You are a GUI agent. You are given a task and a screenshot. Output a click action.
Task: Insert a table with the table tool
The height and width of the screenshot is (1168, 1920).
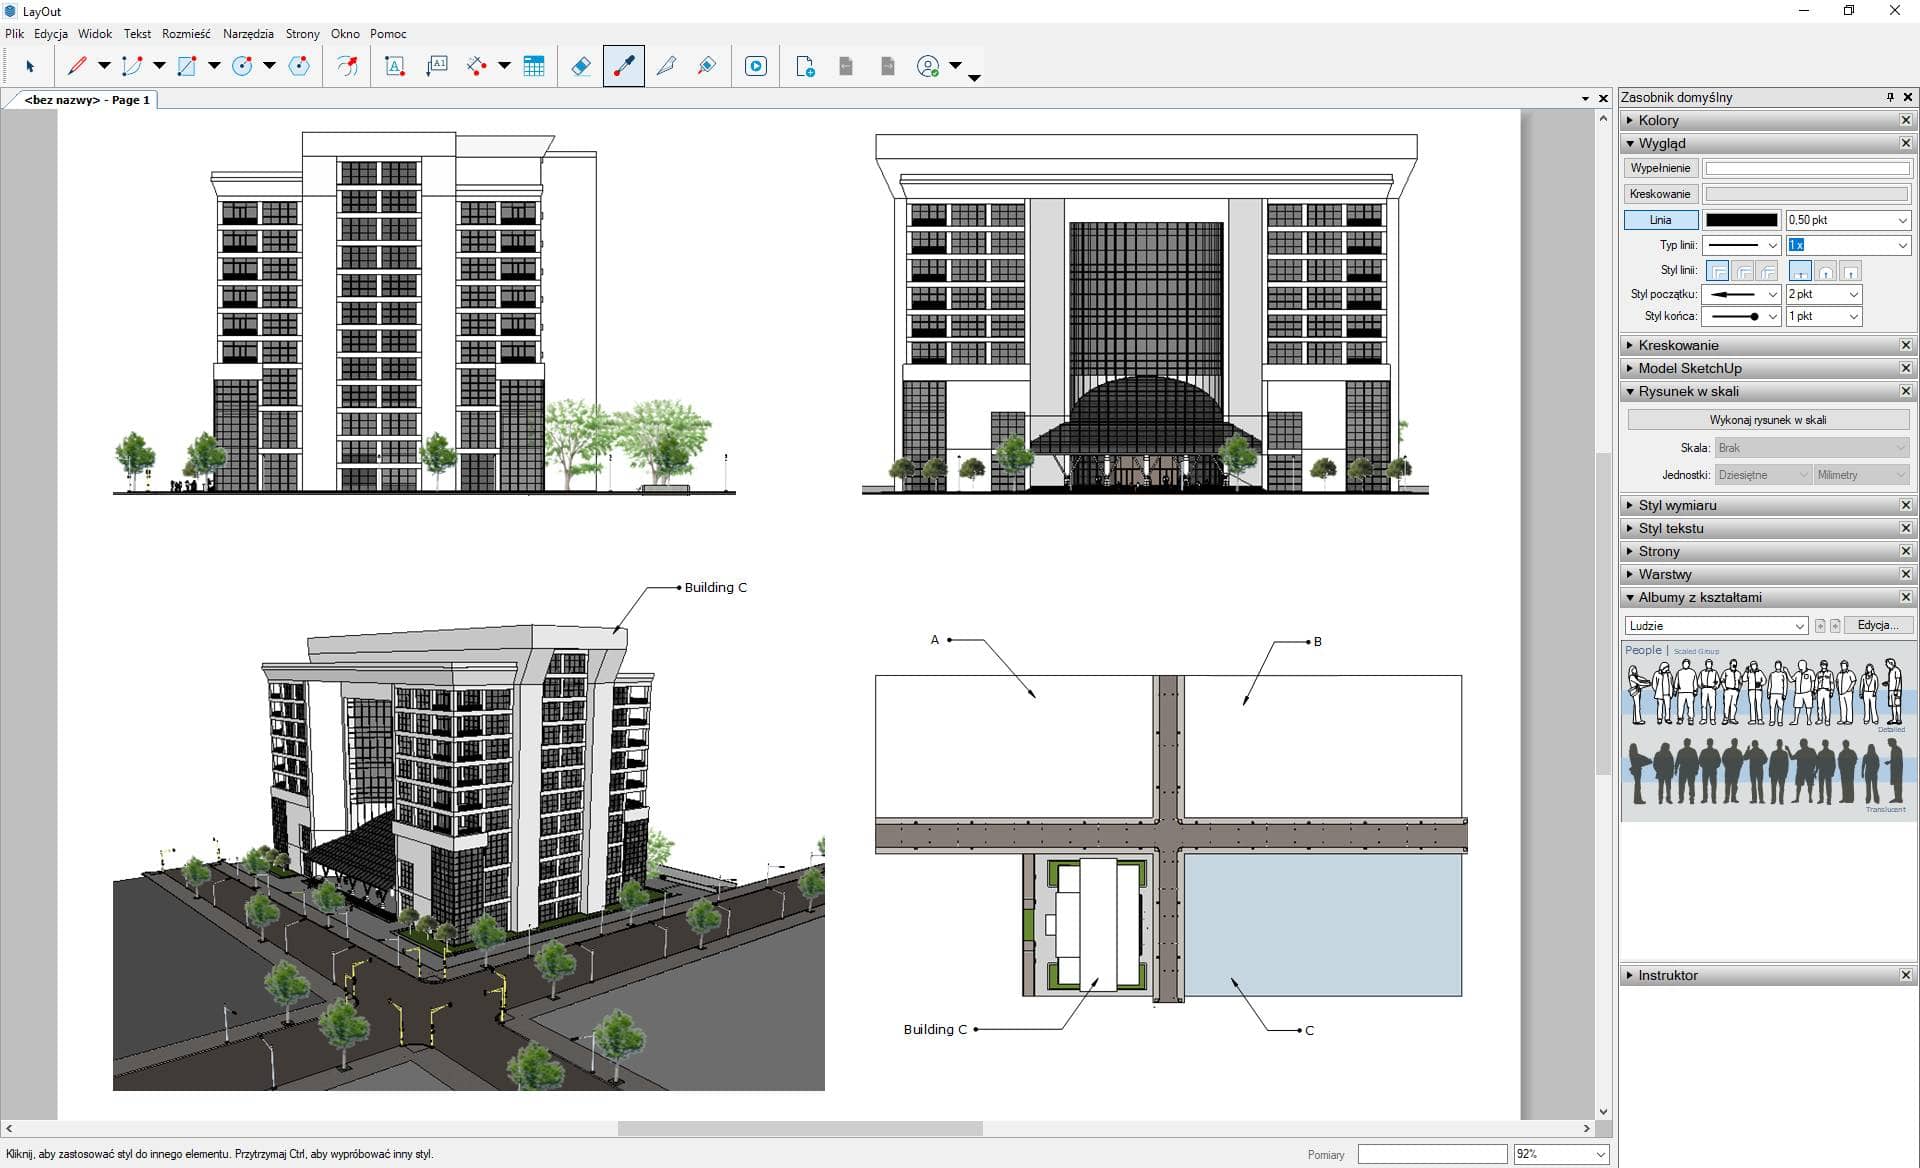535,66
